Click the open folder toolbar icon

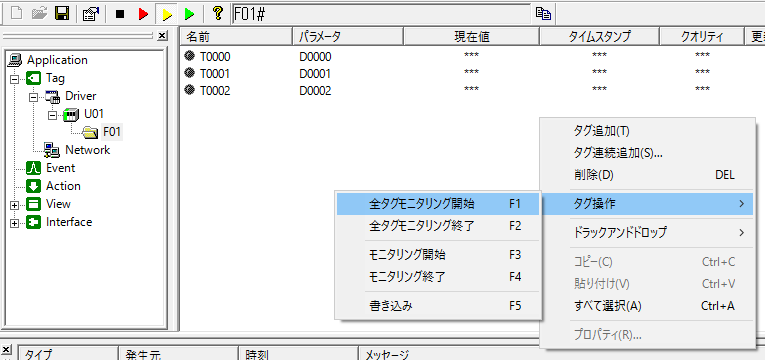pyautogui.click(x=40, y=14)
